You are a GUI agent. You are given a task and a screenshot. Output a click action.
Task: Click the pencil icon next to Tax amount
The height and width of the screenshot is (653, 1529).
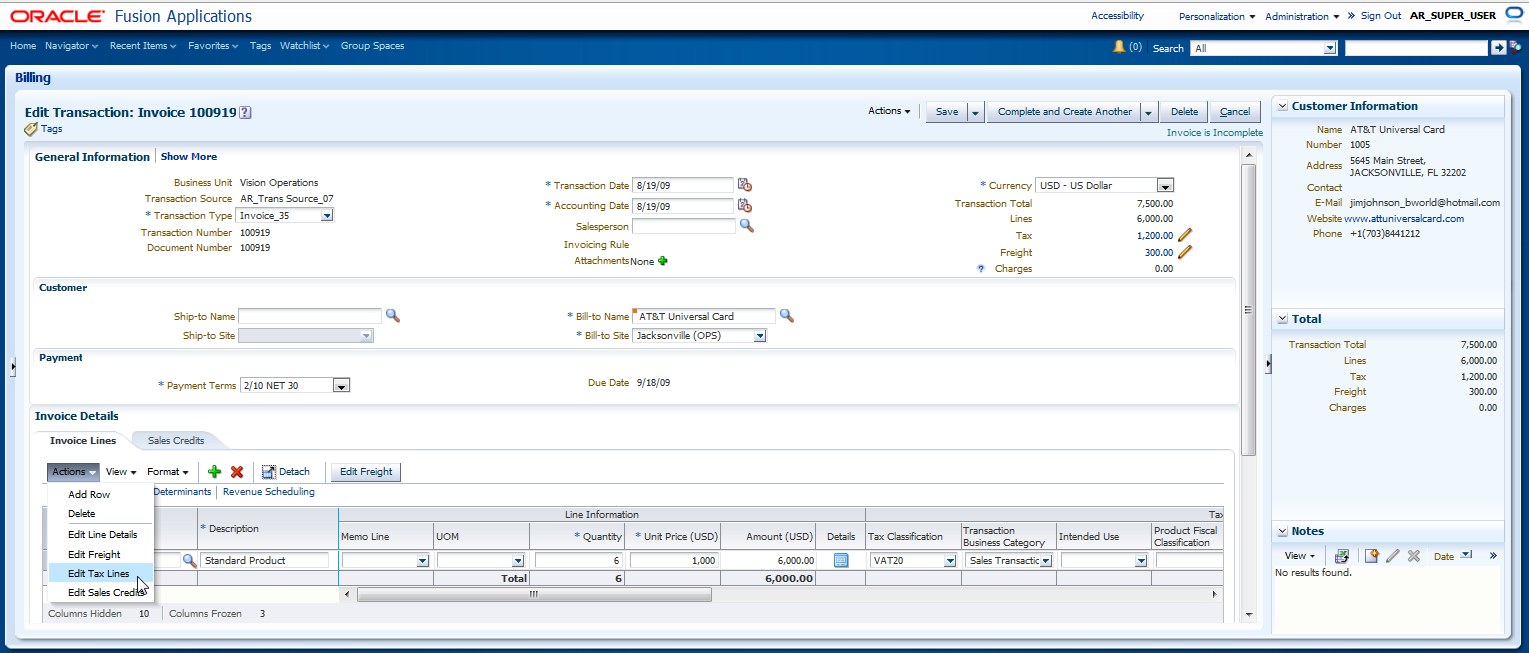(1185, 235)
